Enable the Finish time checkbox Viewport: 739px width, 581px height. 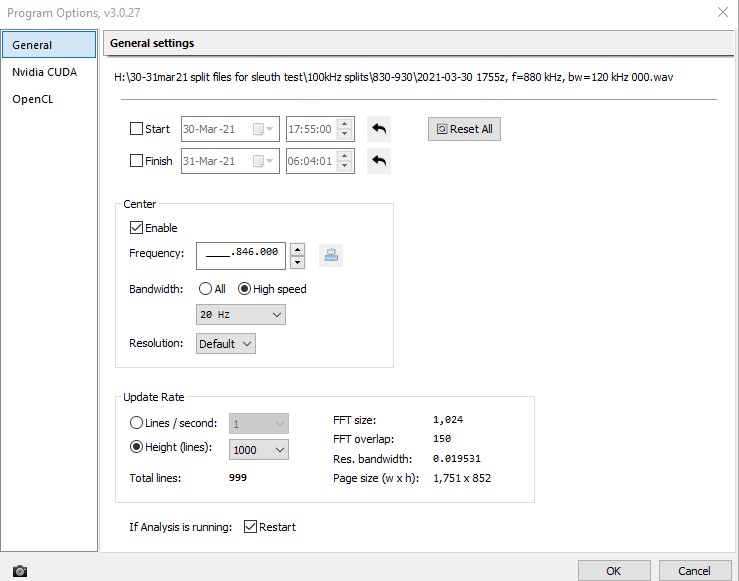click(137, 161)
